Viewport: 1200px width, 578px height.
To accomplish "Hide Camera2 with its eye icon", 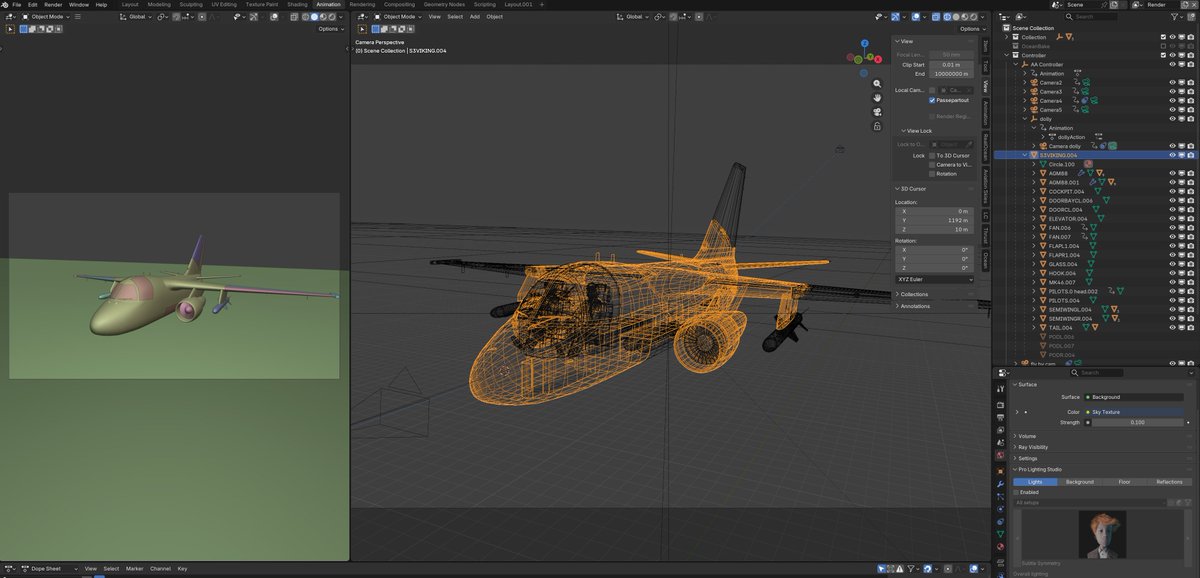I will point(1172,82).
